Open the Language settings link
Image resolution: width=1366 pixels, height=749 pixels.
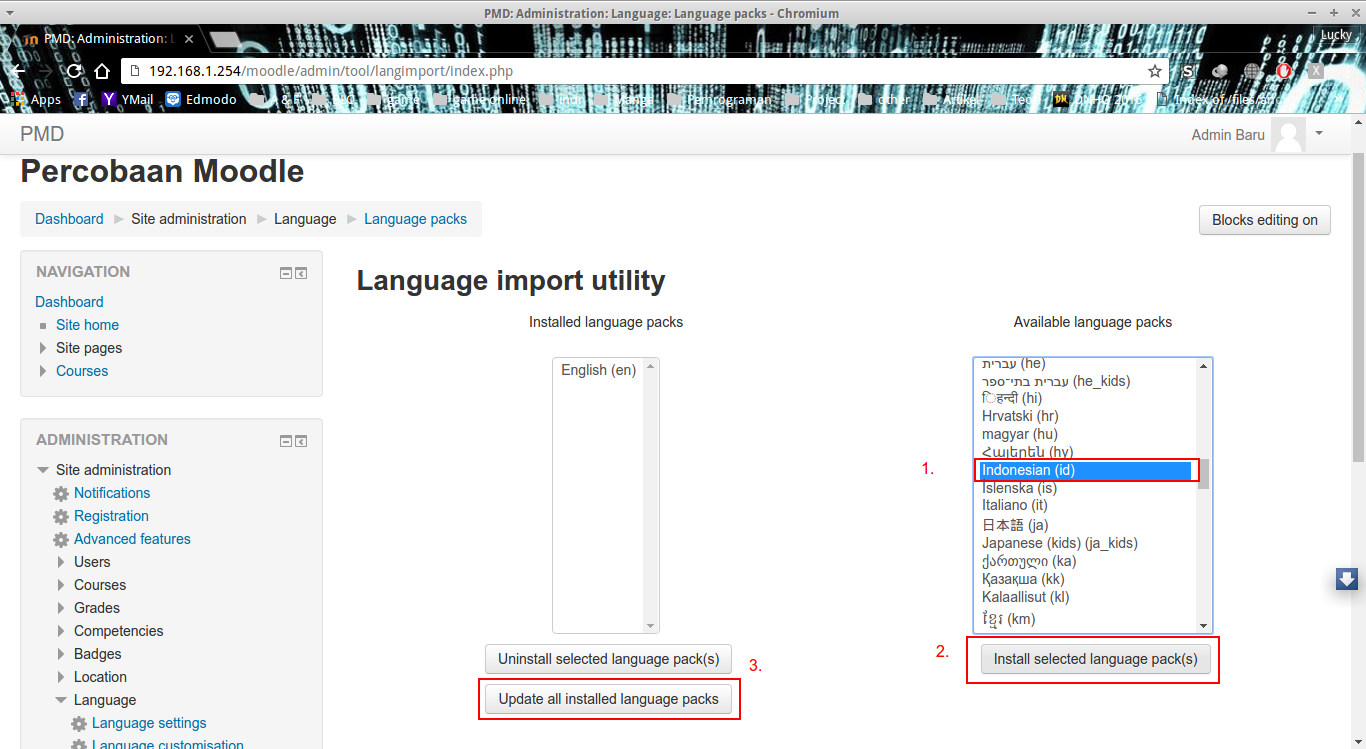[x=149, y=723]
